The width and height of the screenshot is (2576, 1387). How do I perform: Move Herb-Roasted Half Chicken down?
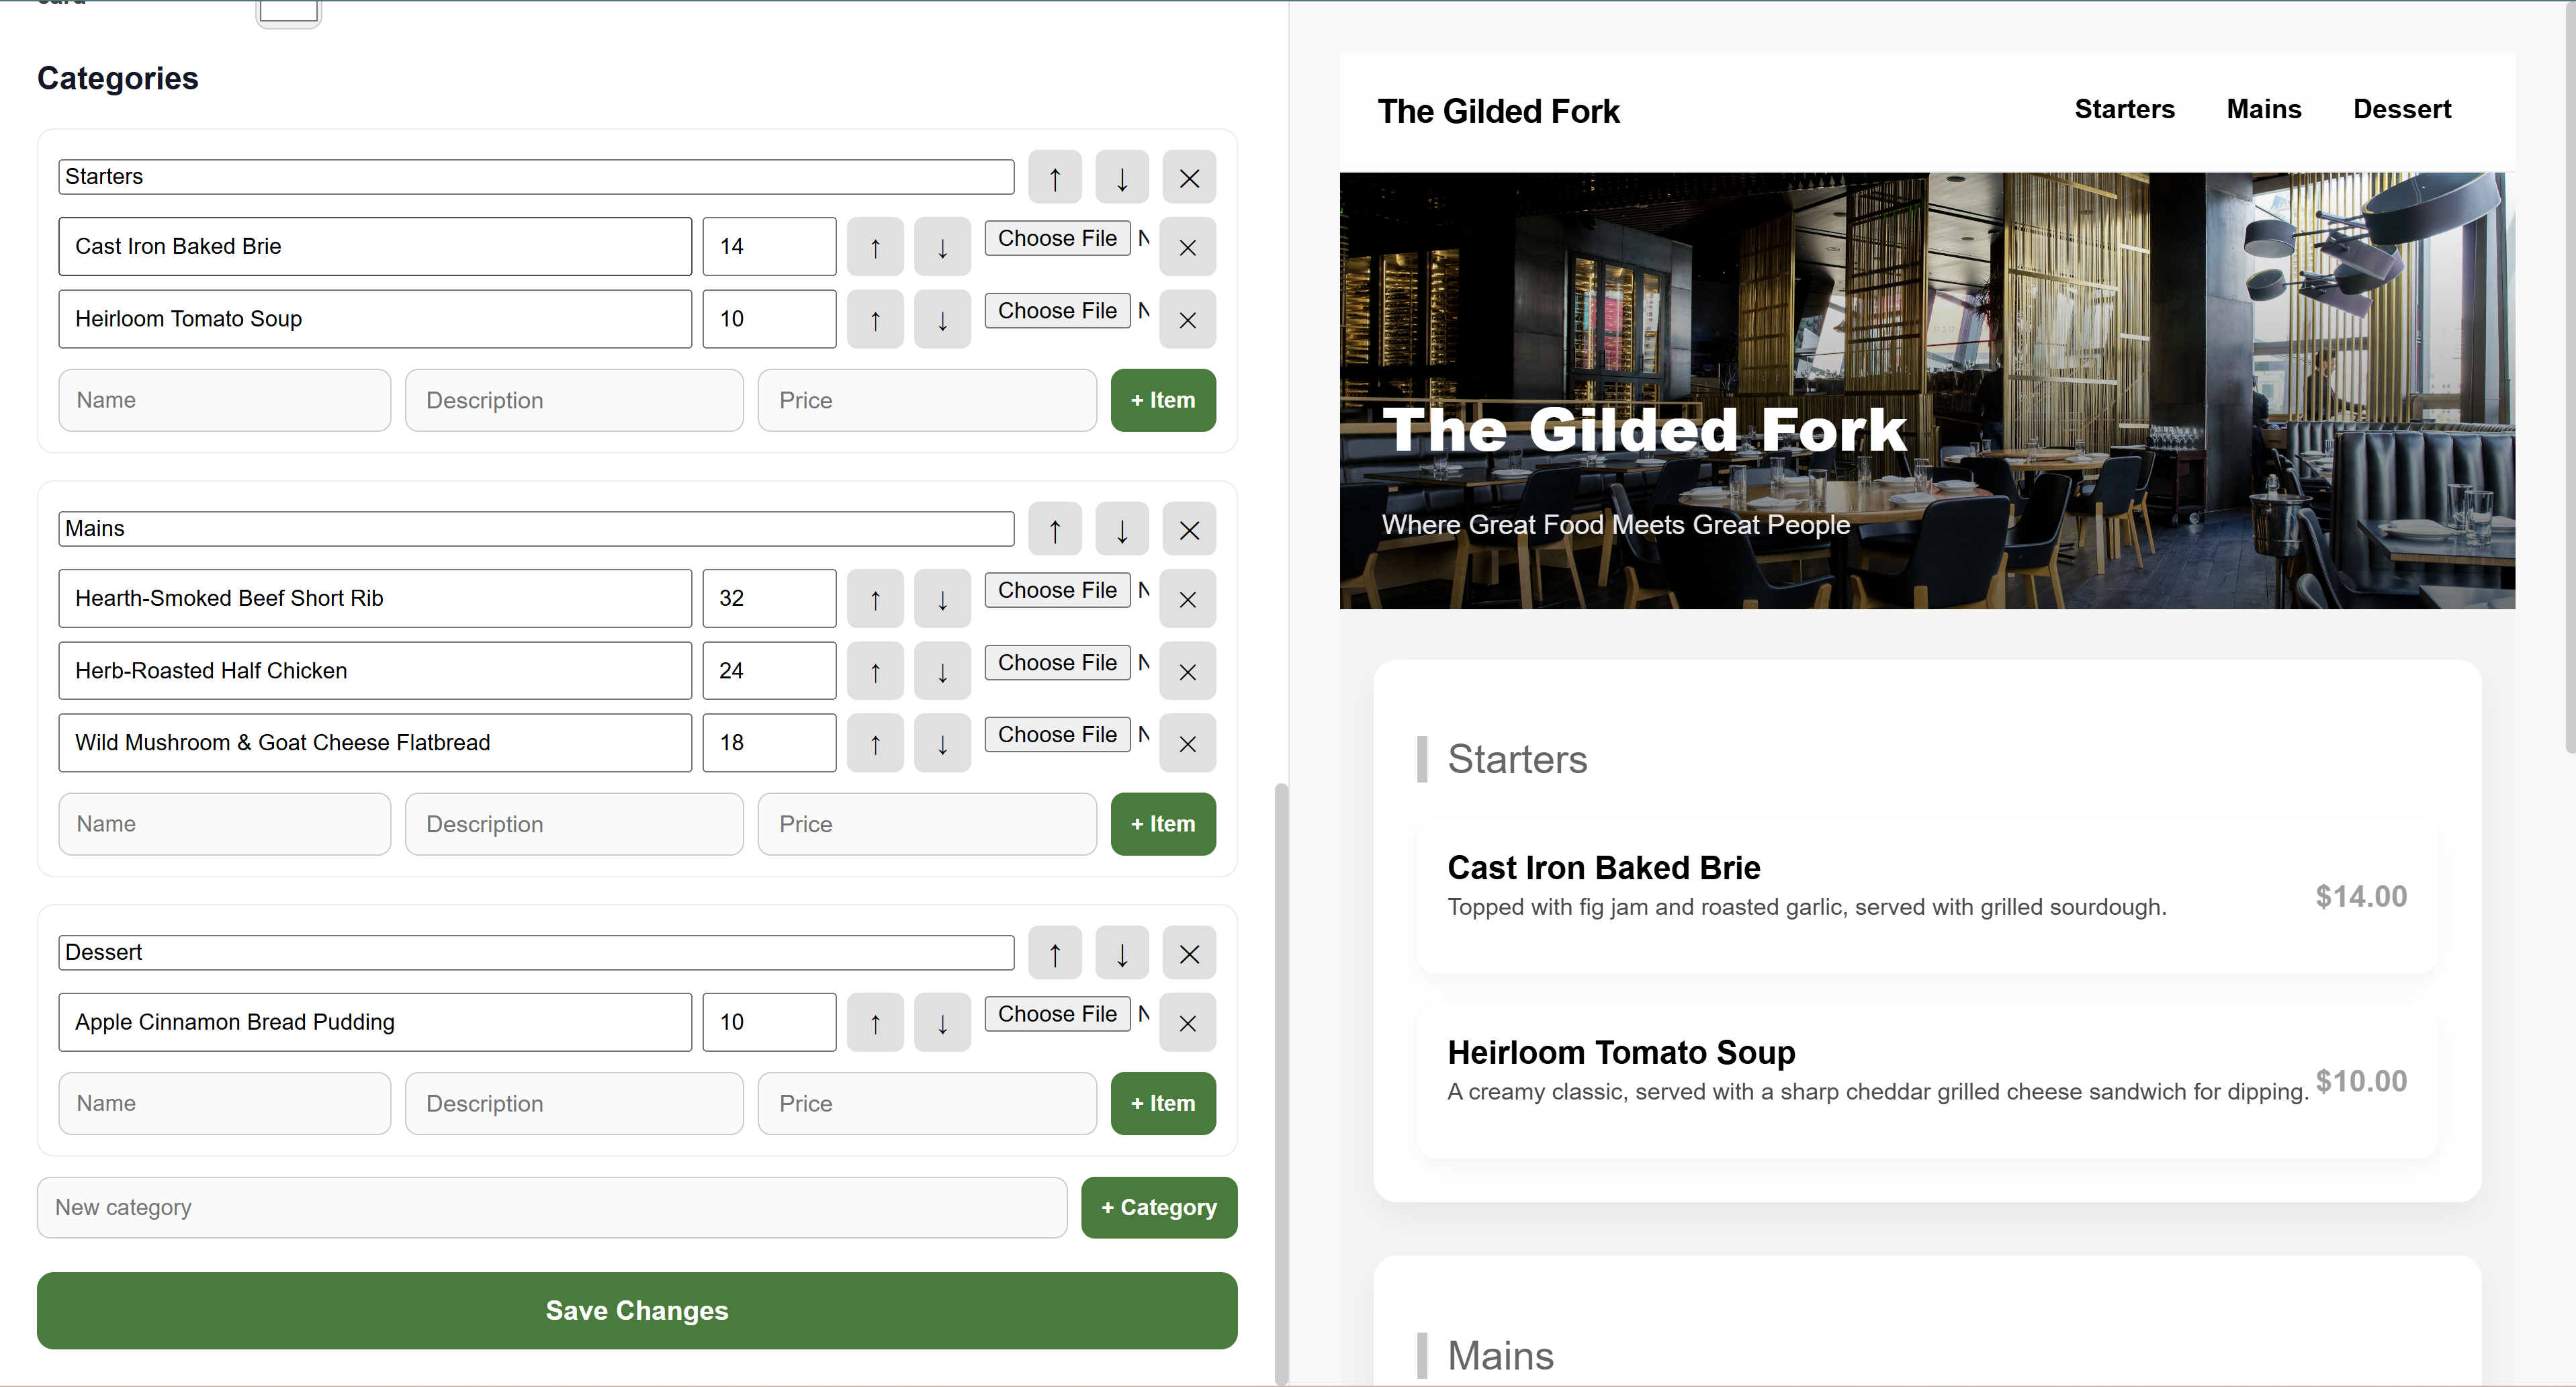pyautogui.click(x=941, y=672)
